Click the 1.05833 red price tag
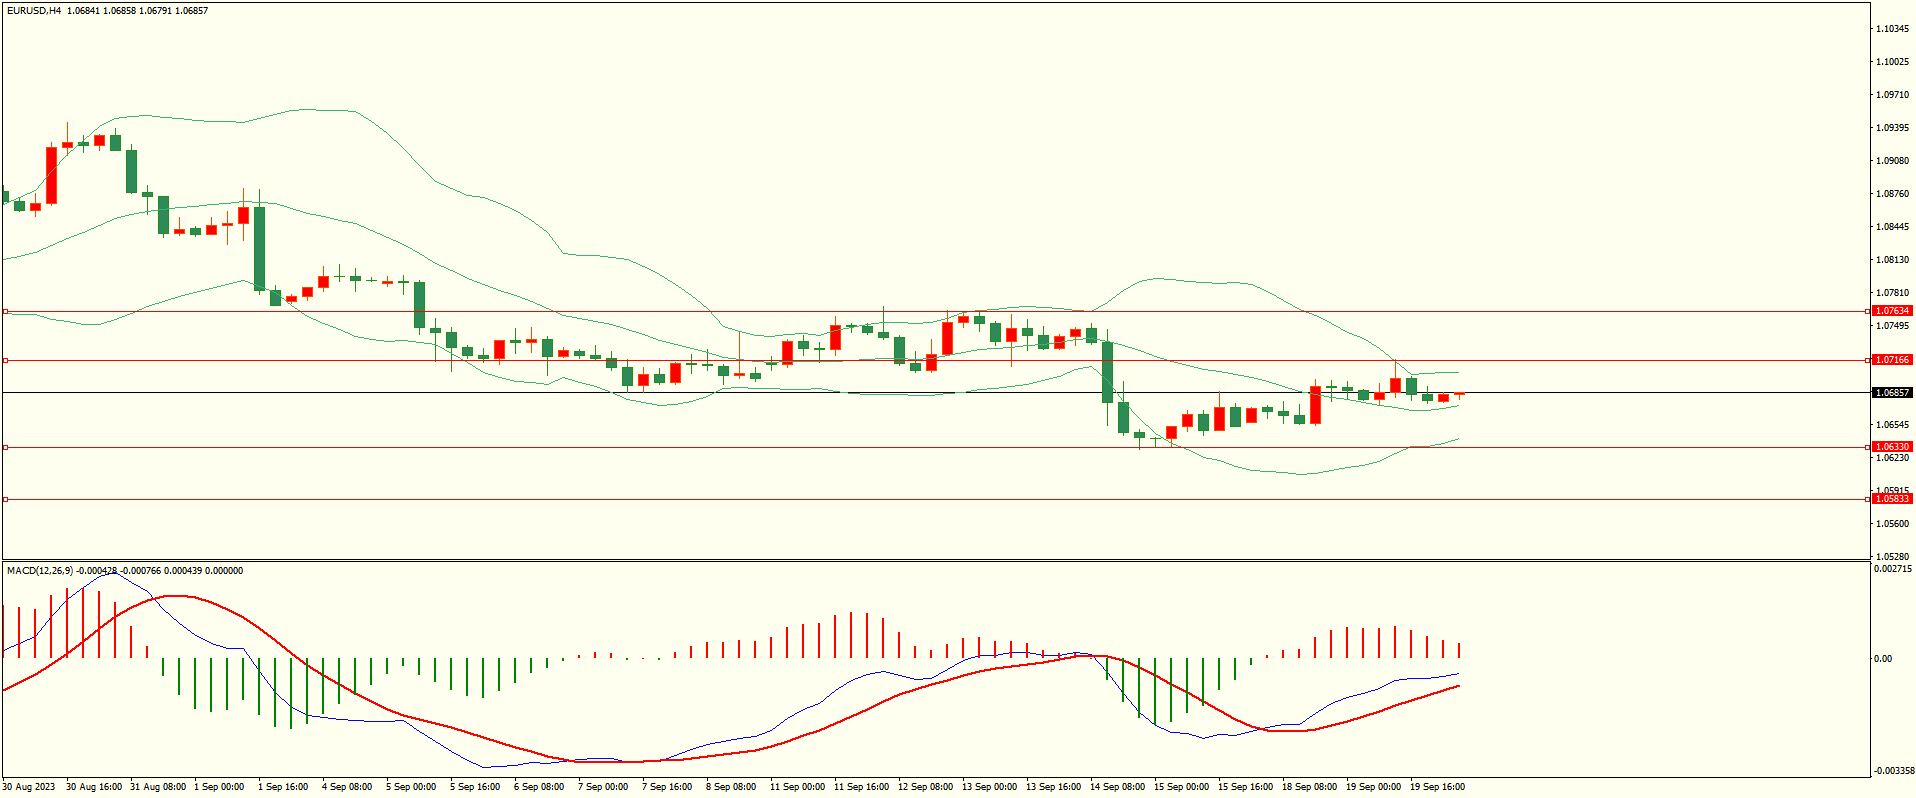This screenshot has width=1916, height=798. click(x=1892, y=499)
